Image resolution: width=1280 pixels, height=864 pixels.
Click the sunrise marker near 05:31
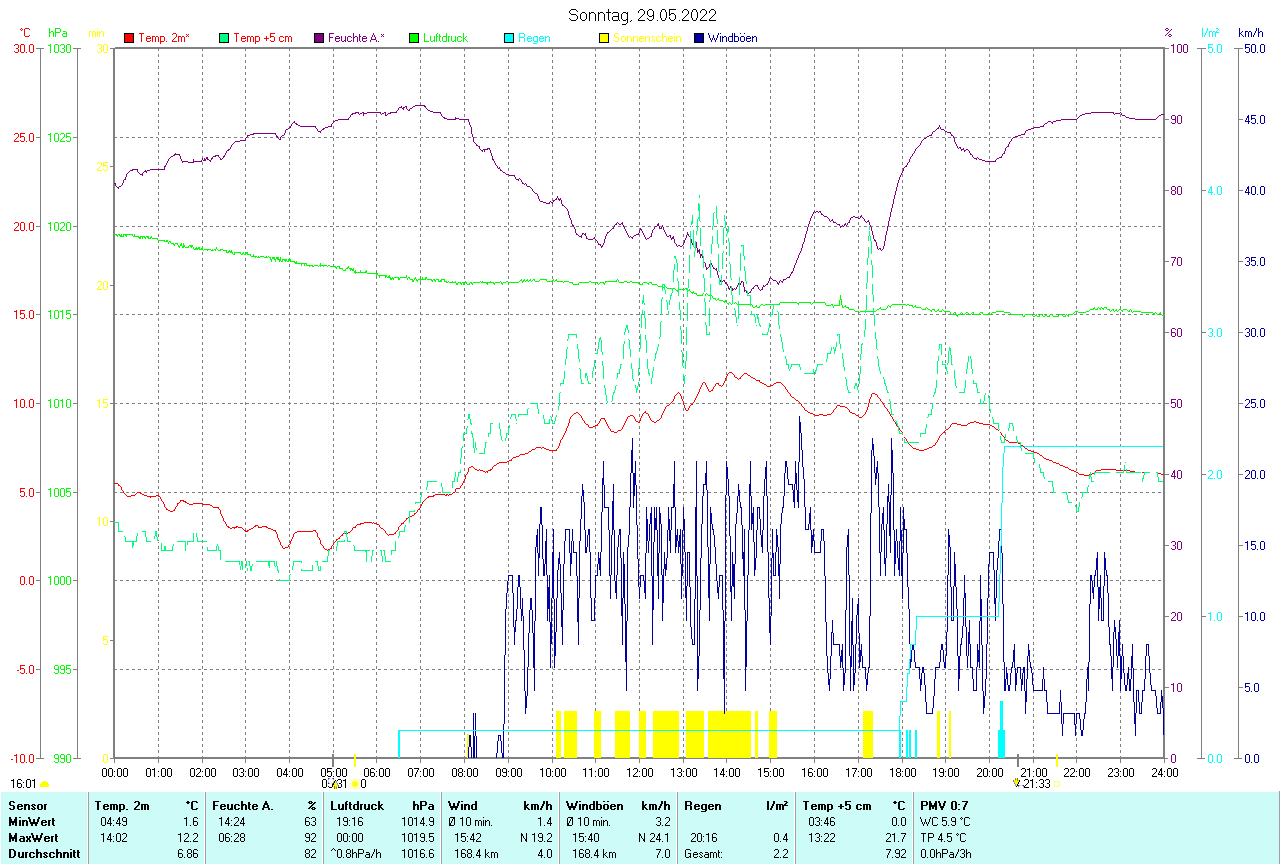click(x=354, y=784)
